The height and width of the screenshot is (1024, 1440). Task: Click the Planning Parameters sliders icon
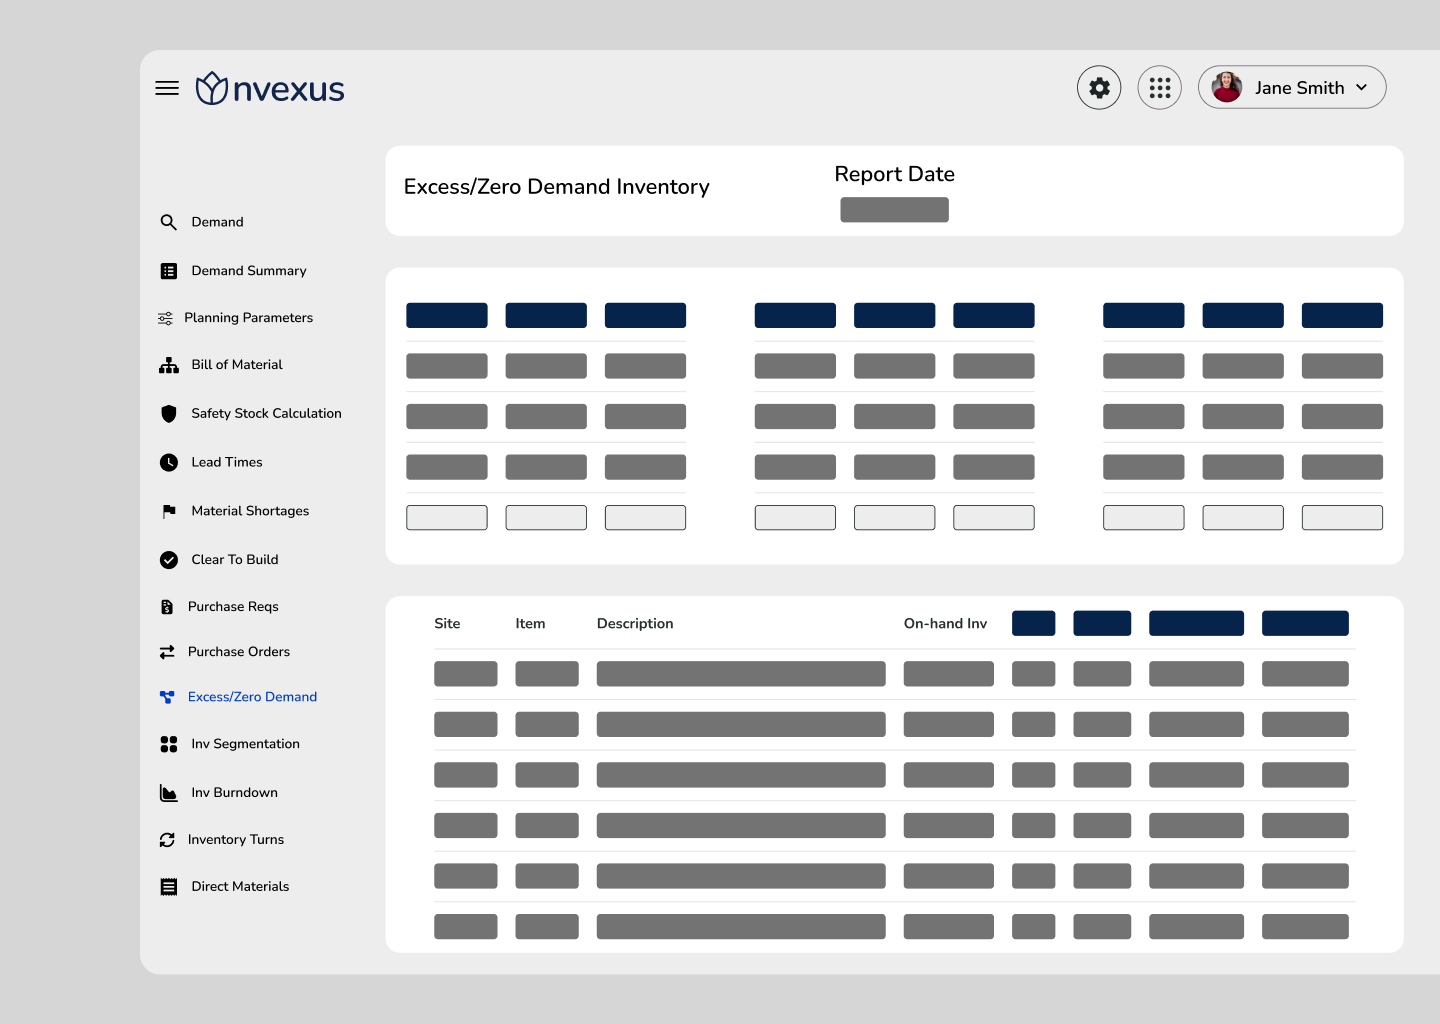tap(165, 318)
